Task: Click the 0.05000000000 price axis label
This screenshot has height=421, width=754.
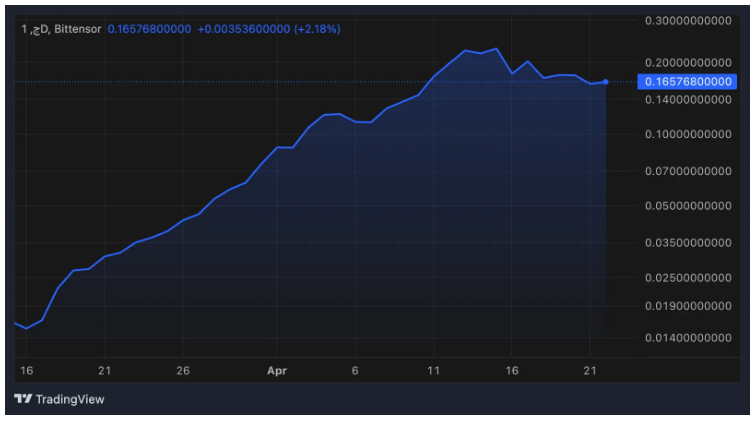Action: [688, 206]
